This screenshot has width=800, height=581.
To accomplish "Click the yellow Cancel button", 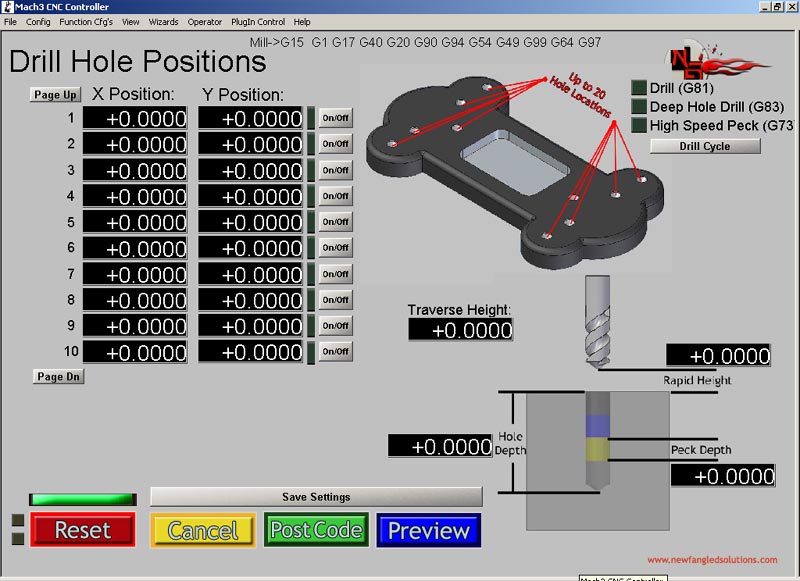I will [x=203, y=531].
